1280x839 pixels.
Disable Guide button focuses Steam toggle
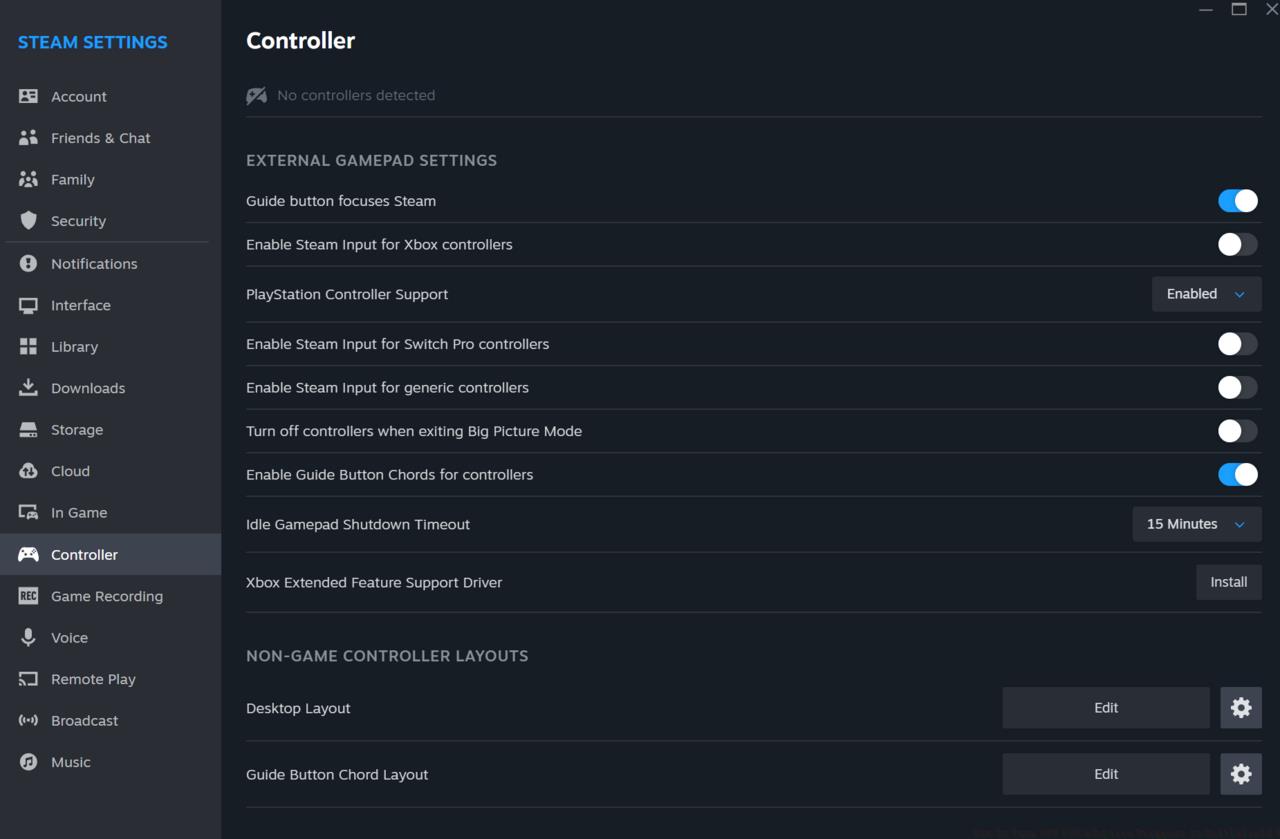(x=1237, y=201)
